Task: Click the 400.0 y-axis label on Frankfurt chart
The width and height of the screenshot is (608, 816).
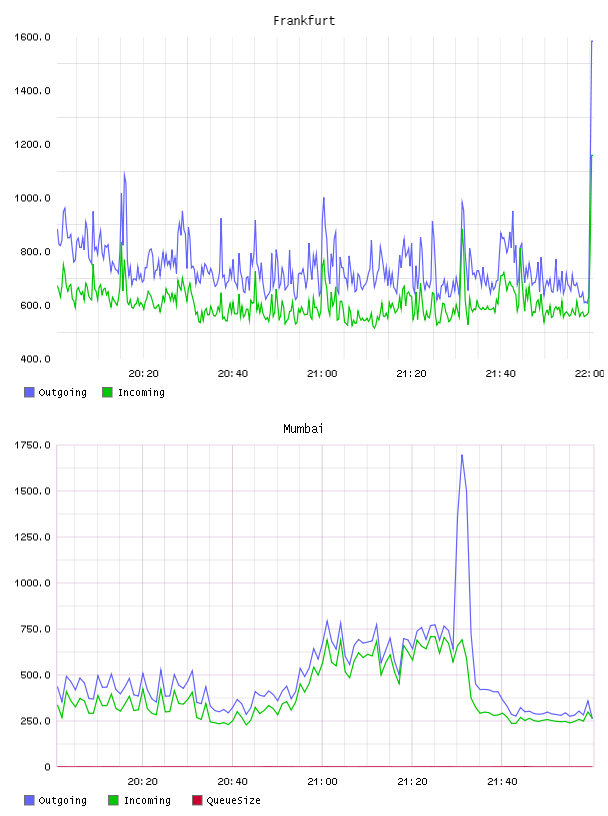Action: (35, 359)
